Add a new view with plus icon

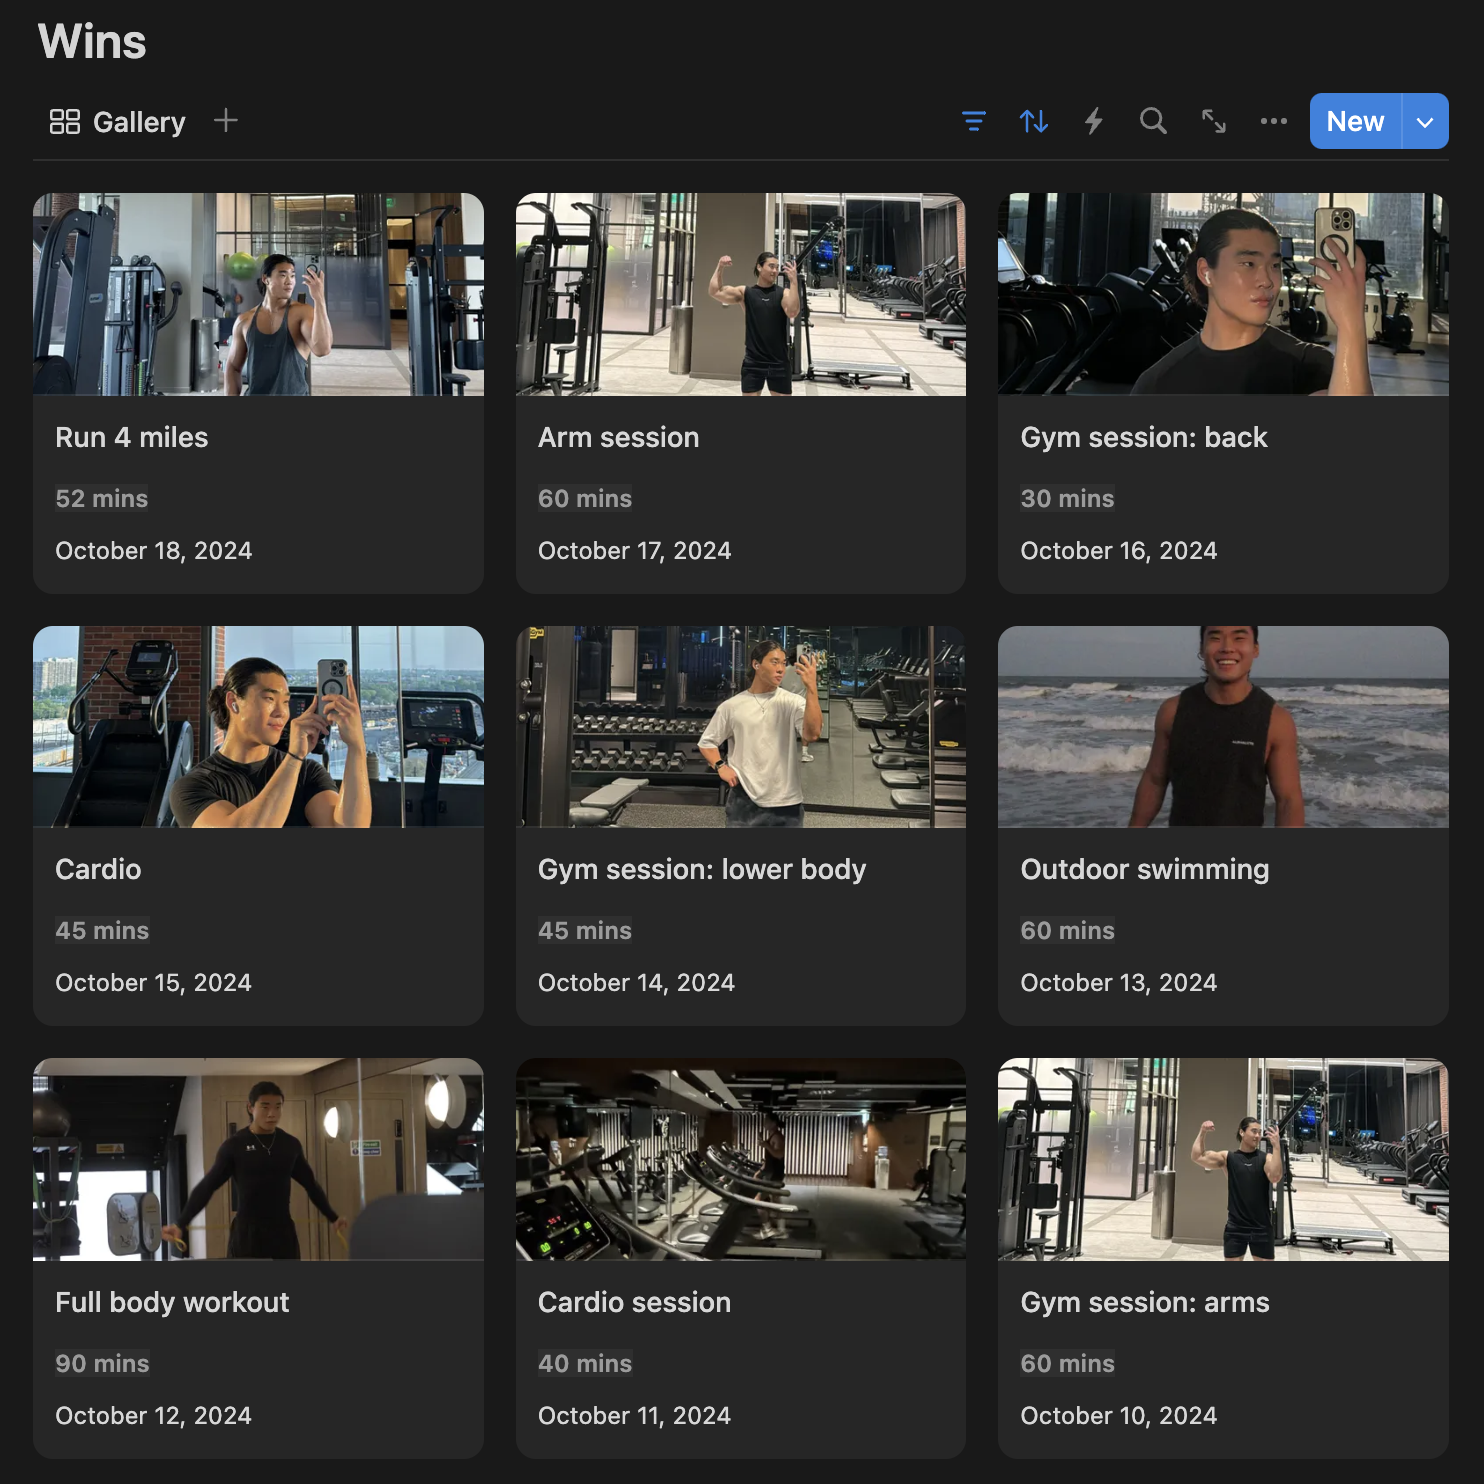pyautogui.click(x=226, y=121)
